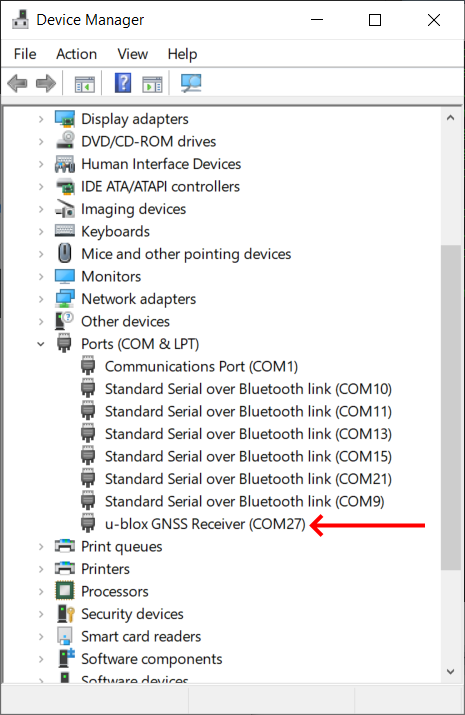Screen dimensions: 465x715
Task: Click the Keyboards category icon
Action: click(65, 231)
